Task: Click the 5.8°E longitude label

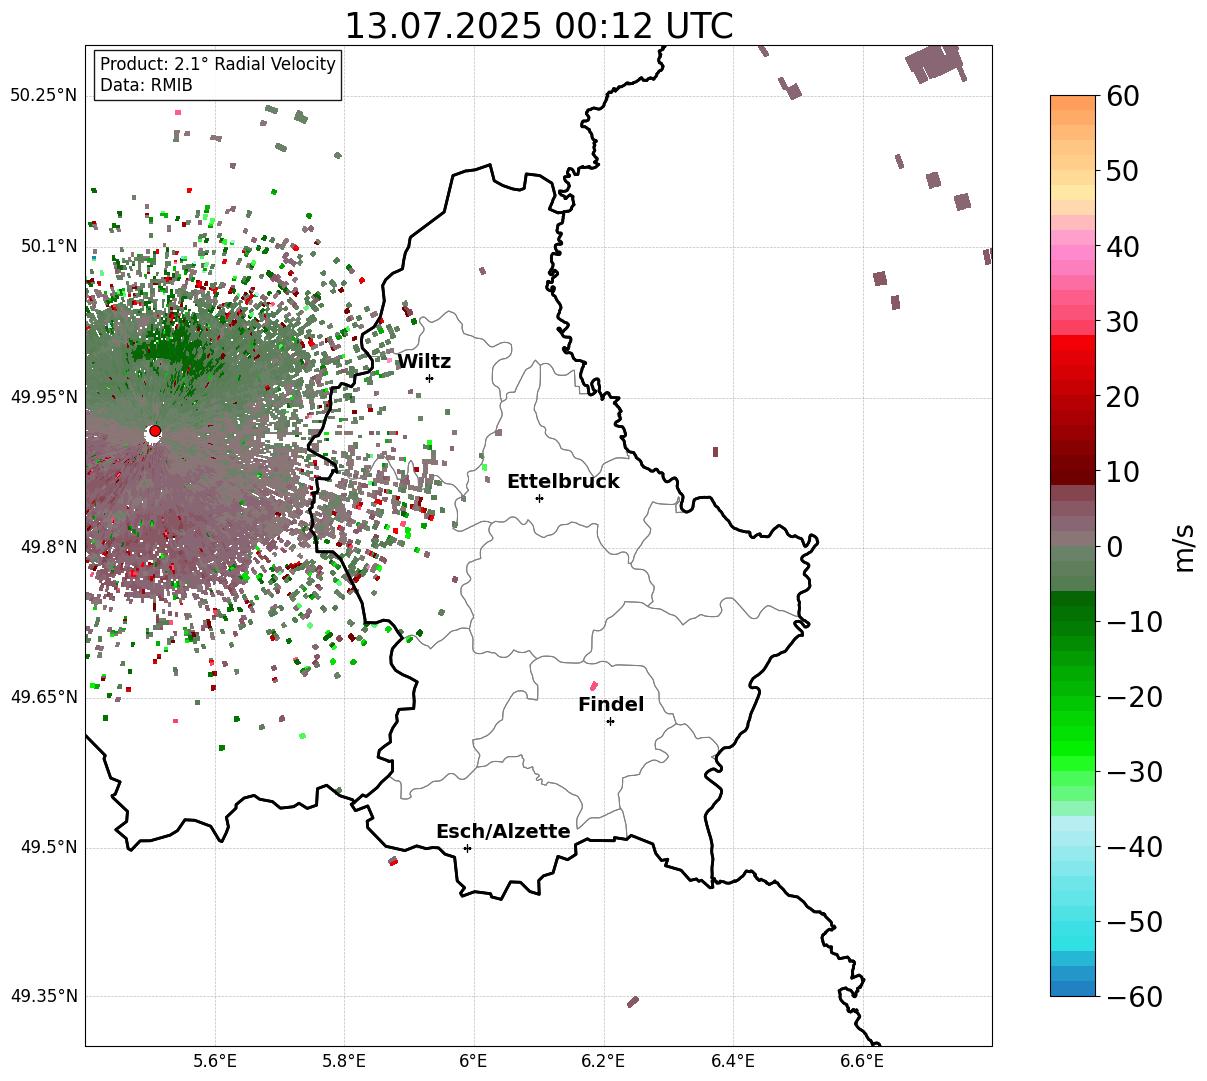Action: [344, 1061]
